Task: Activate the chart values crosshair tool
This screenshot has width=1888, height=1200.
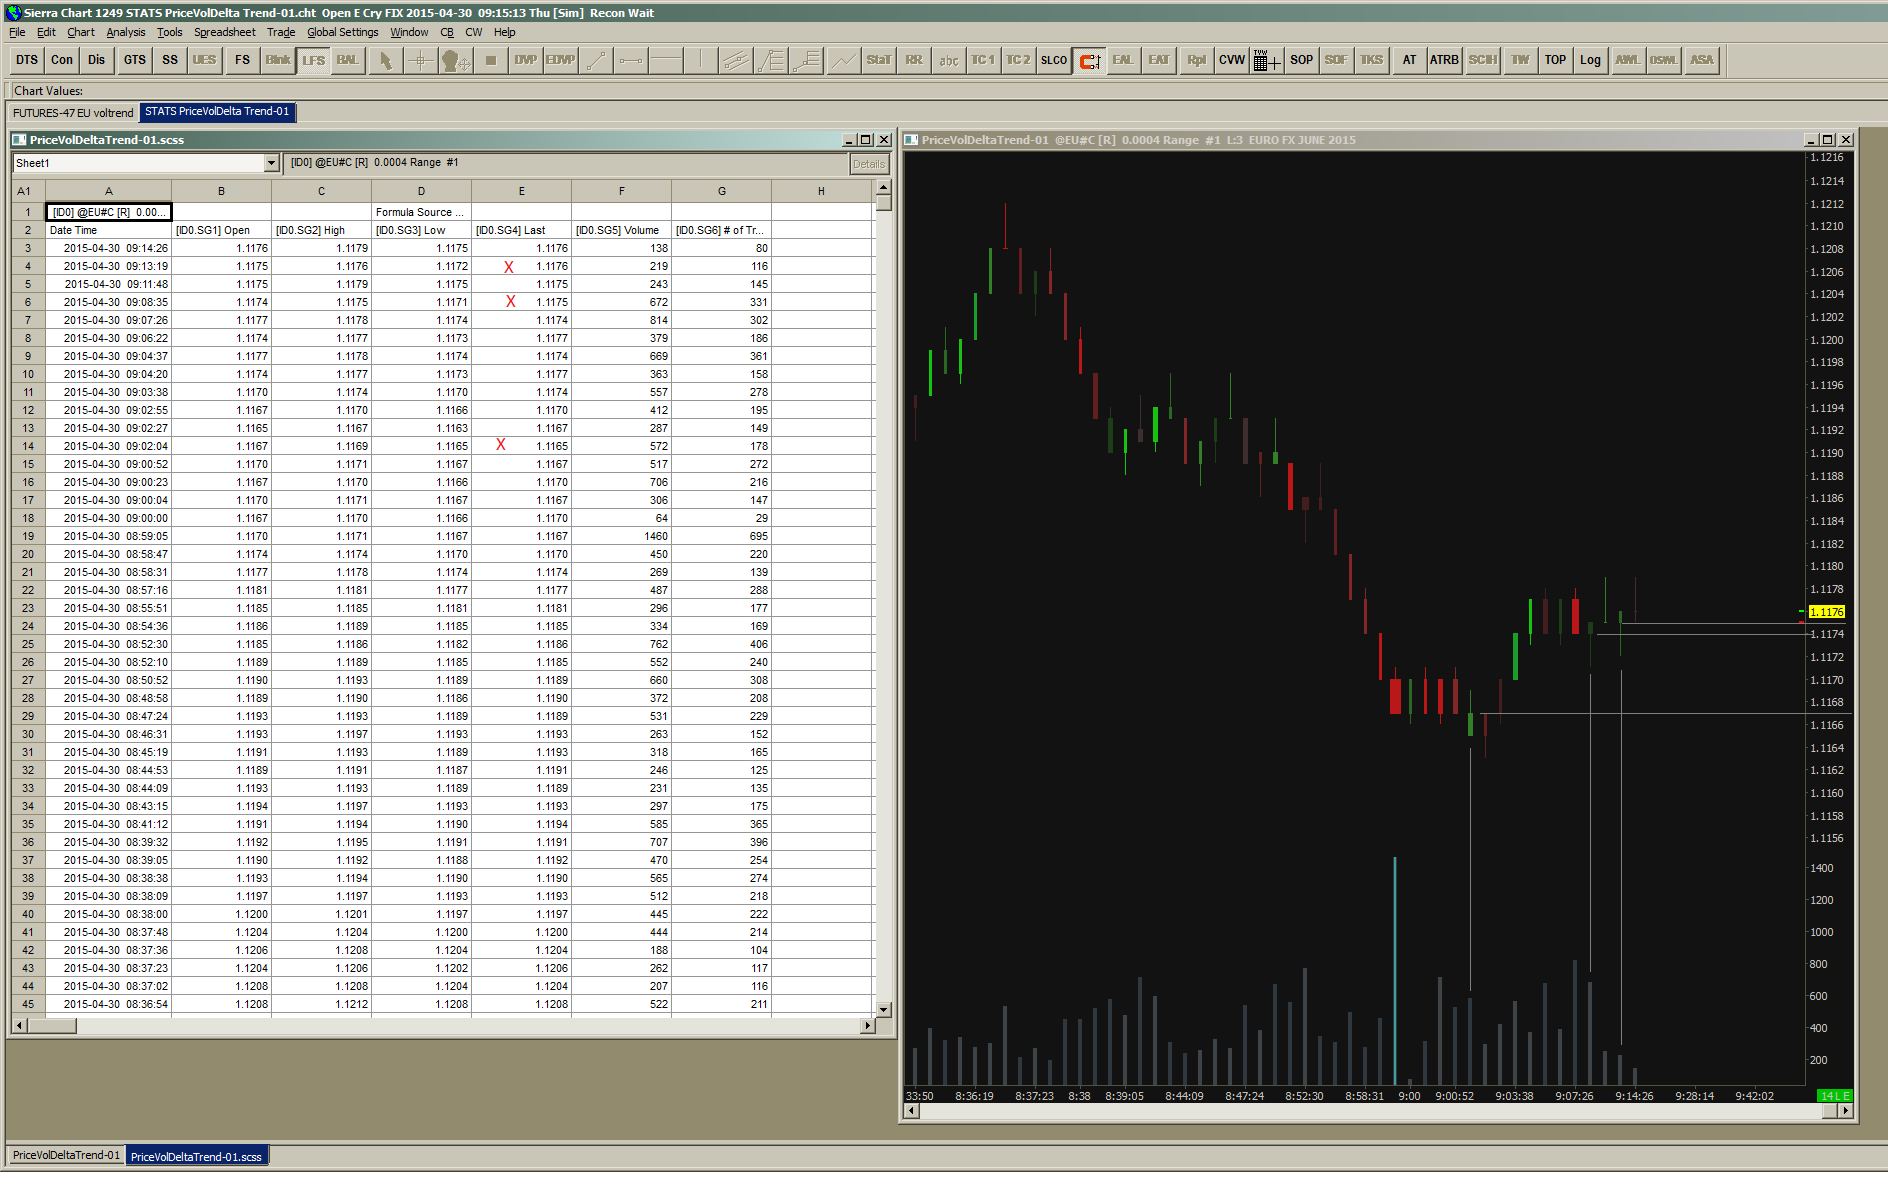Action: pos(420,60)
